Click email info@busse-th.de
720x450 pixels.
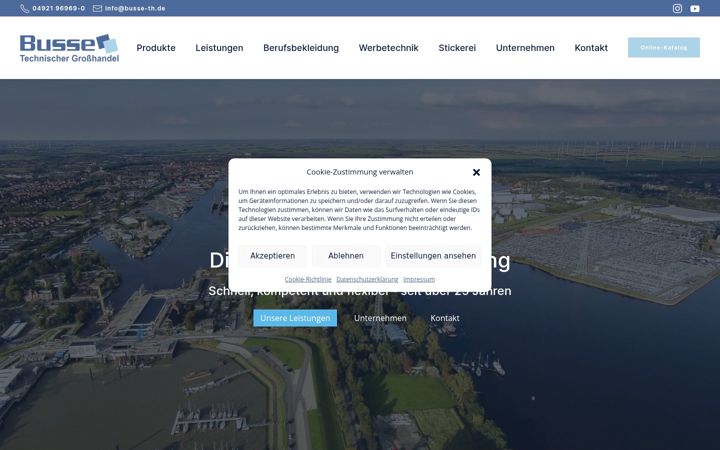click(135, 8)
